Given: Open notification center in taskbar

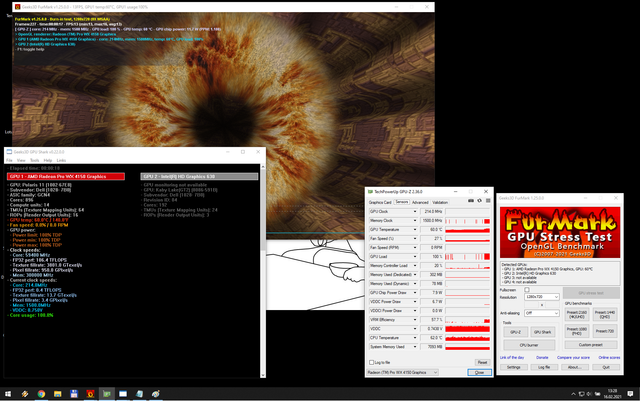Looking at the screenshot, I should (x=630, y=394).
